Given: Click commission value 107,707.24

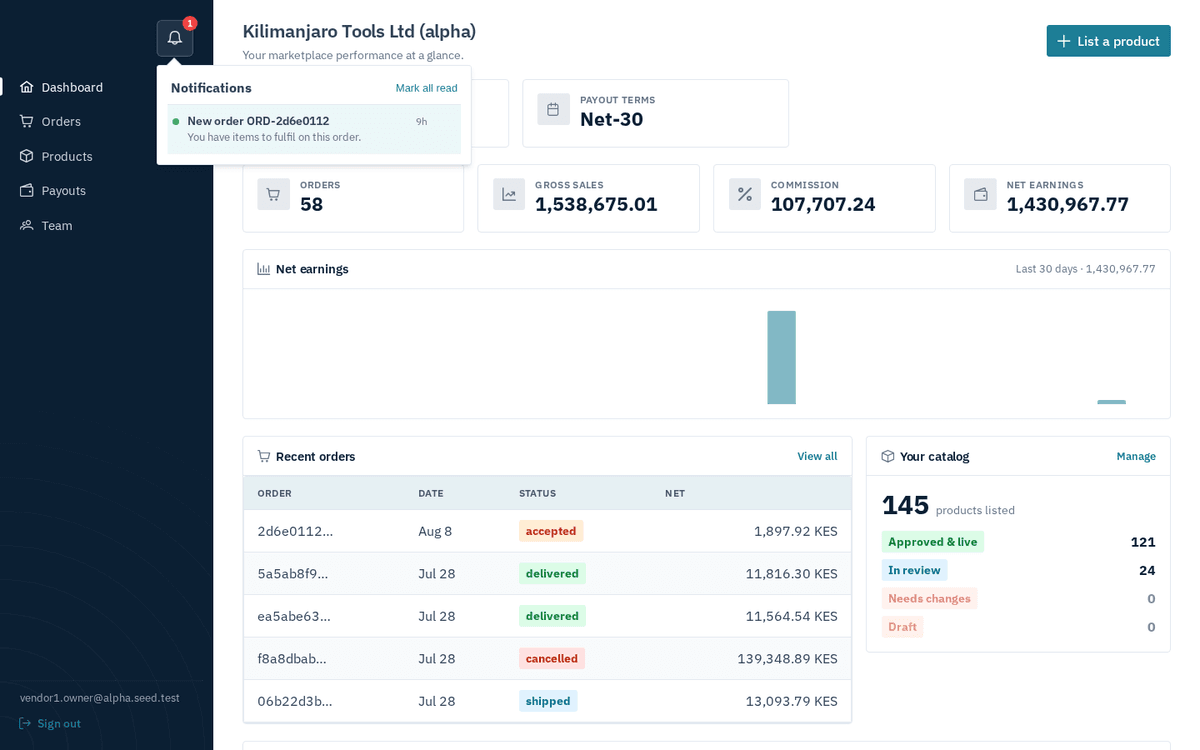Looking at the screenshot, I should (823, 204).
